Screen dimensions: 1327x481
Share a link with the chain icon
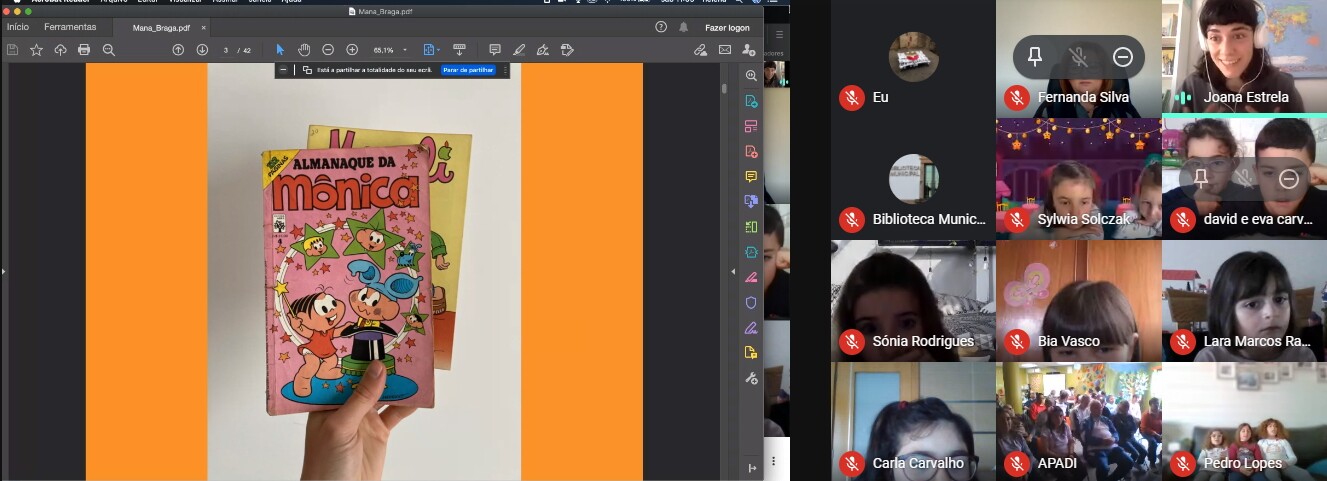pyautogui.click(x=701, y=49)
